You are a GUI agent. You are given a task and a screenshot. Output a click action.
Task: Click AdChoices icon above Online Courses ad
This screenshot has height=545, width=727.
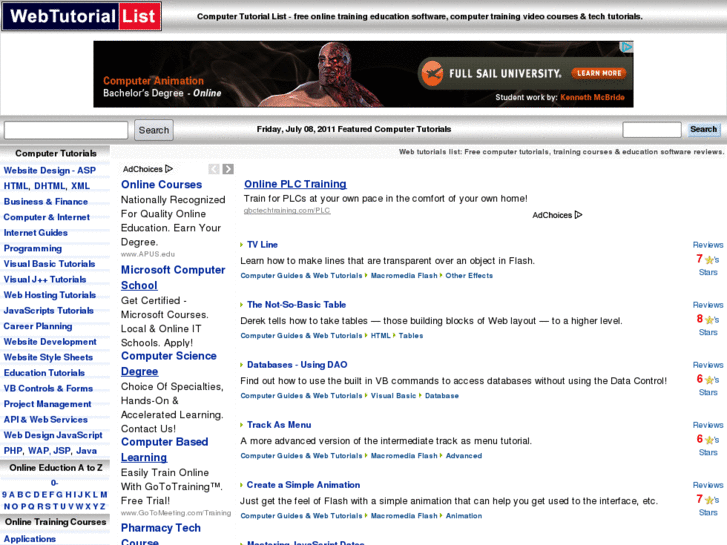tap(169, 169)
